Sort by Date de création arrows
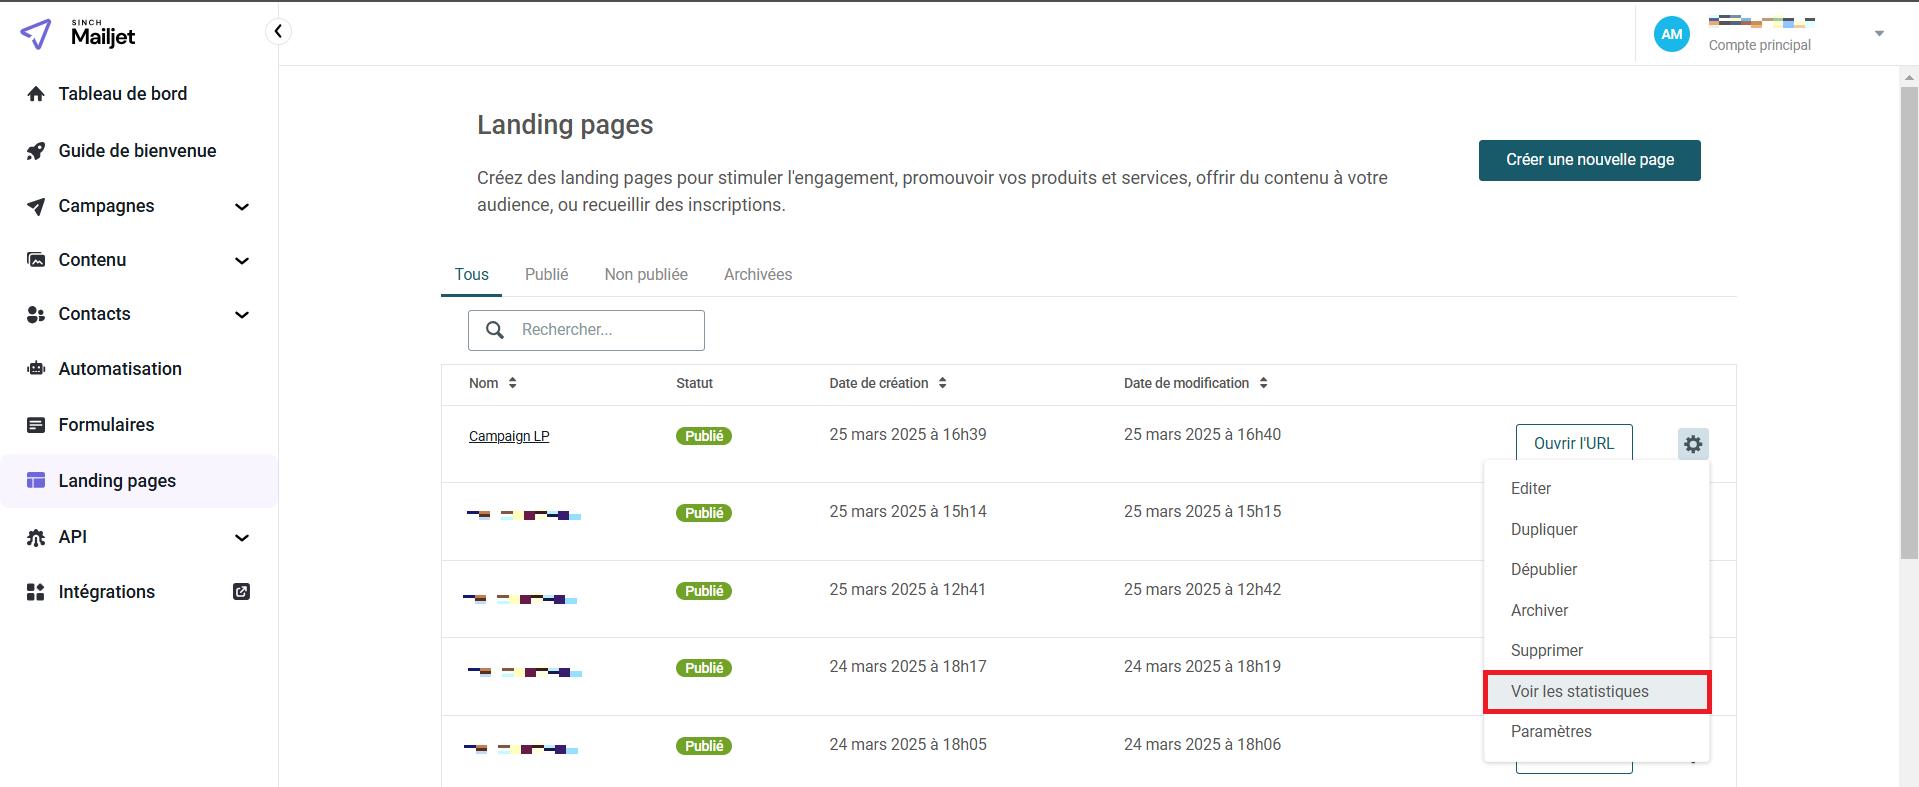The height and width of the screenshot is (787, 1919). click(x=942, y=383)
